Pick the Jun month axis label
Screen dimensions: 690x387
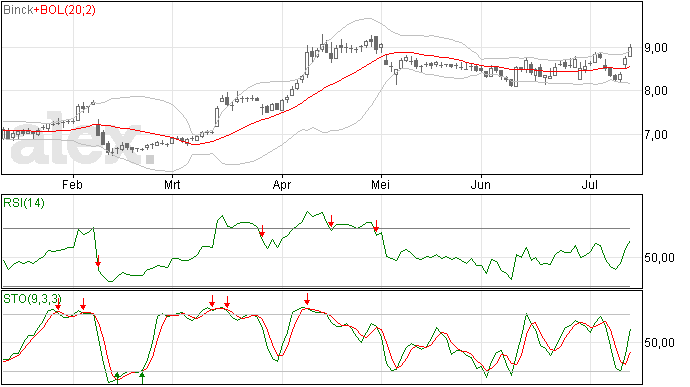(481, 184)
